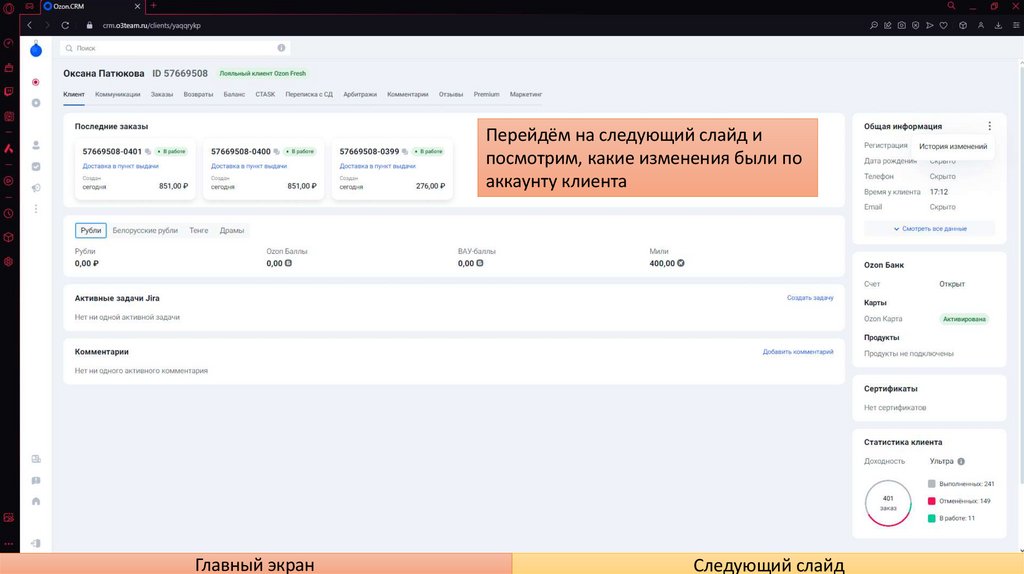Go back in browser history
1024x574 pixels.
pos(29,25)
